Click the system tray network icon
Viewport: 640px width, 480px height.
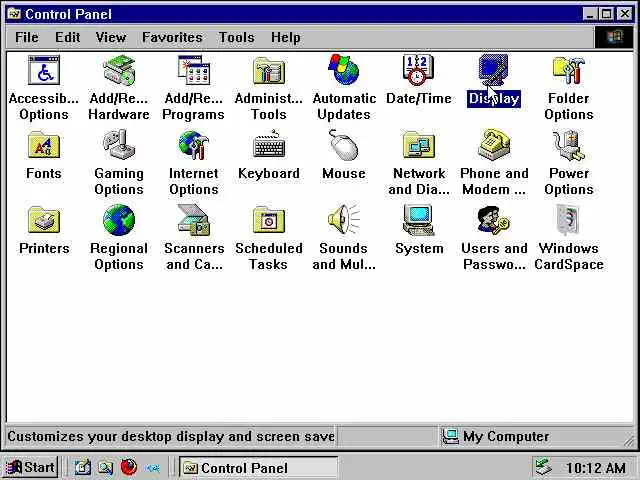[544, 467]
